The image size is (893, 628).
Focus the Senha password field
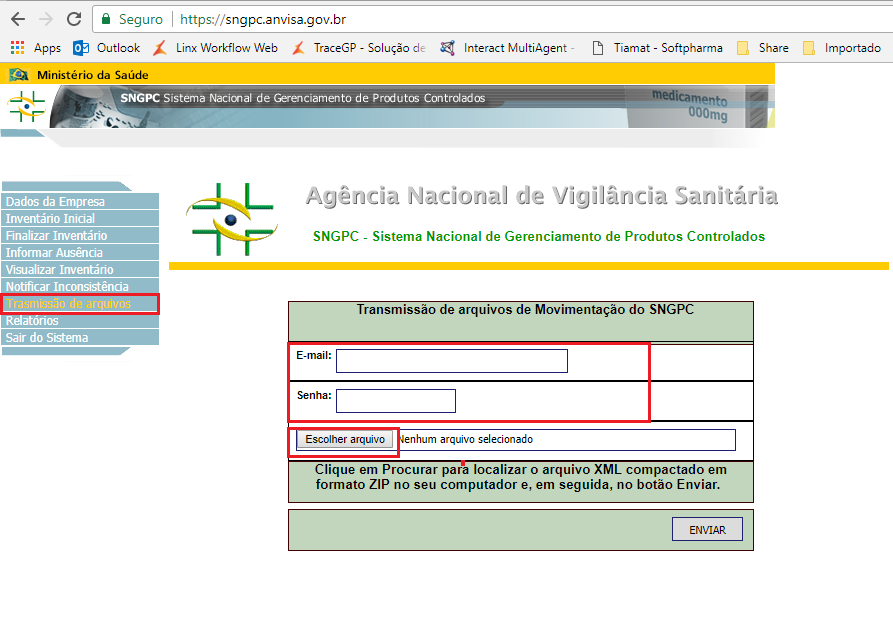[x=396, y=401]
